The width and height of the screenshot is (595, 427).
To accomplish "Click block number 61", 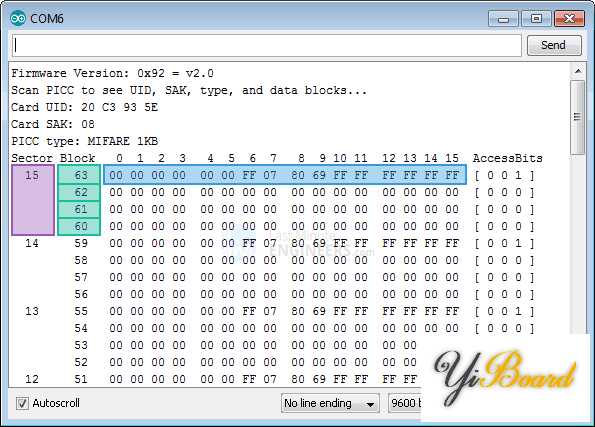I will (81, 209).
